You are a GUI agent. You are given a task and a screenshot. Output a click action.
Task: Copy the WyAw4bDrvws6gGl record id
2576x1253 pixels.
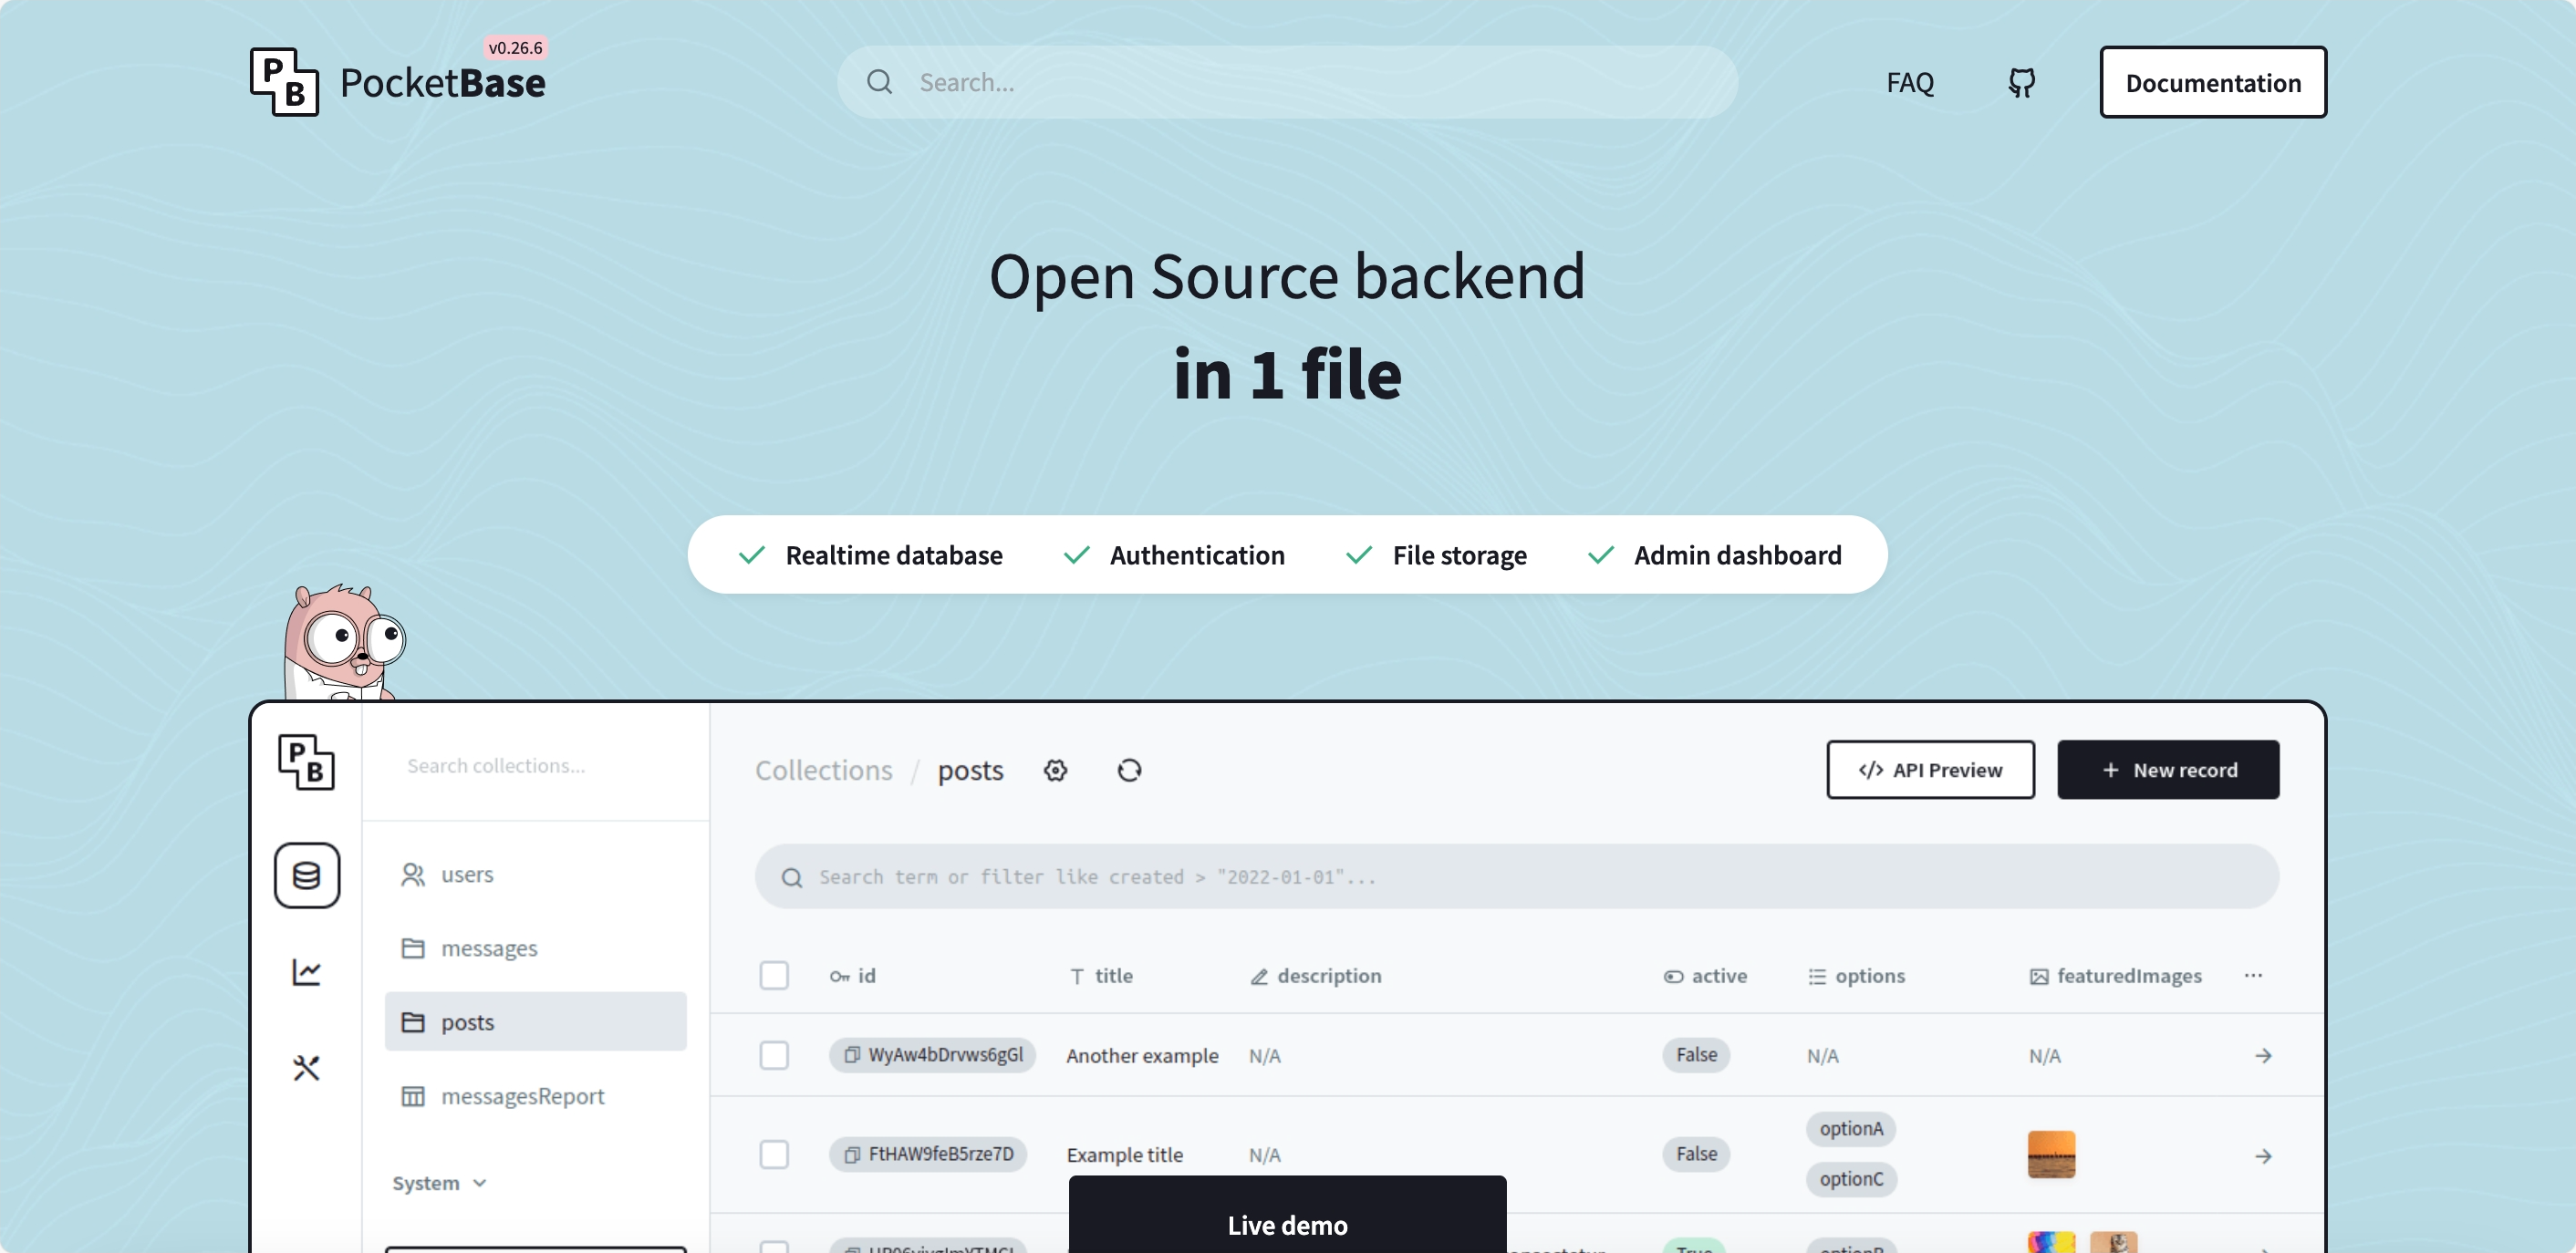tap(852, 1055)
